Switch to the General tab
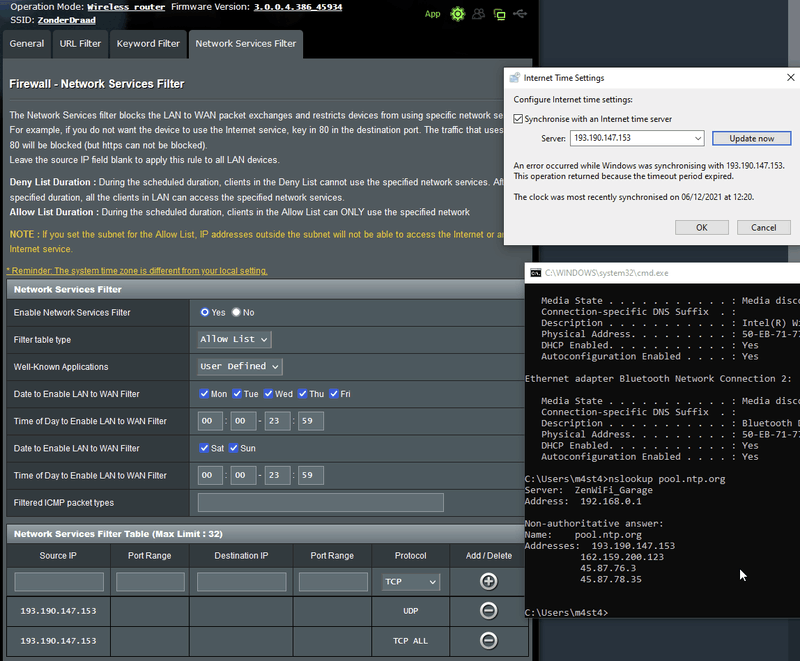The image size is (800, 661). pyautogui.click(x=27, y=44)
